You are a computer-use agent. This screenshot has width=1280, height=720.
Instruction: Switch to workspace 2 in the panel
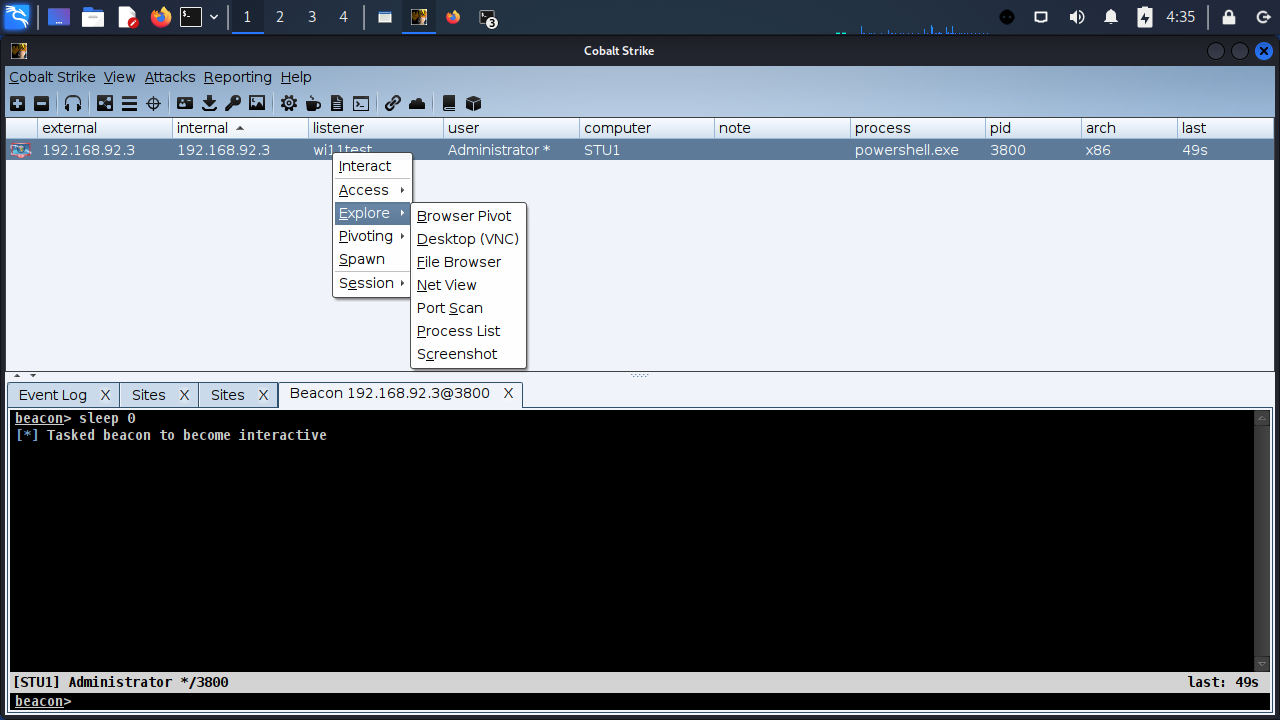coord(280,17)
